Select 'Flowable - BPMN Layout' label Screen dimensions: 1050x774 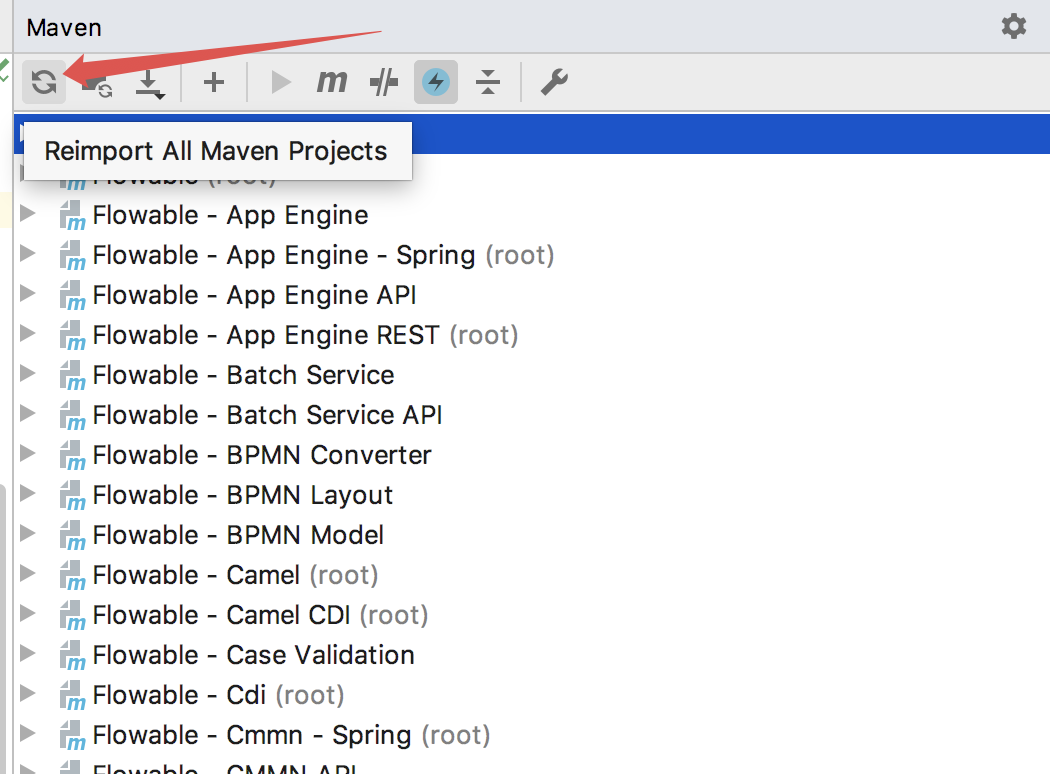[242, 495]
